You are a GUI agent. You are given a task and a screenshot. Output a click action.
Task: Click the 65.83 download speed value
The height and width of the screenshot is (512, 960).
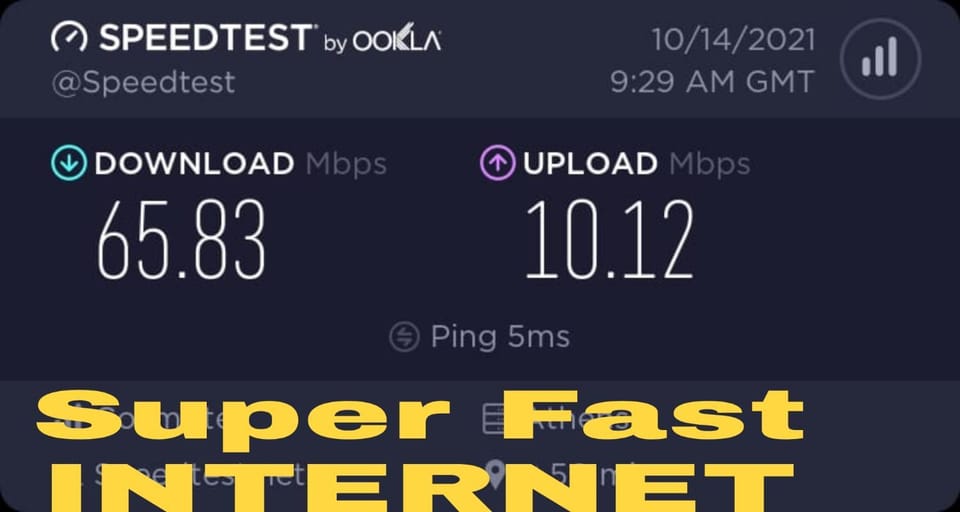click(181, 240)
